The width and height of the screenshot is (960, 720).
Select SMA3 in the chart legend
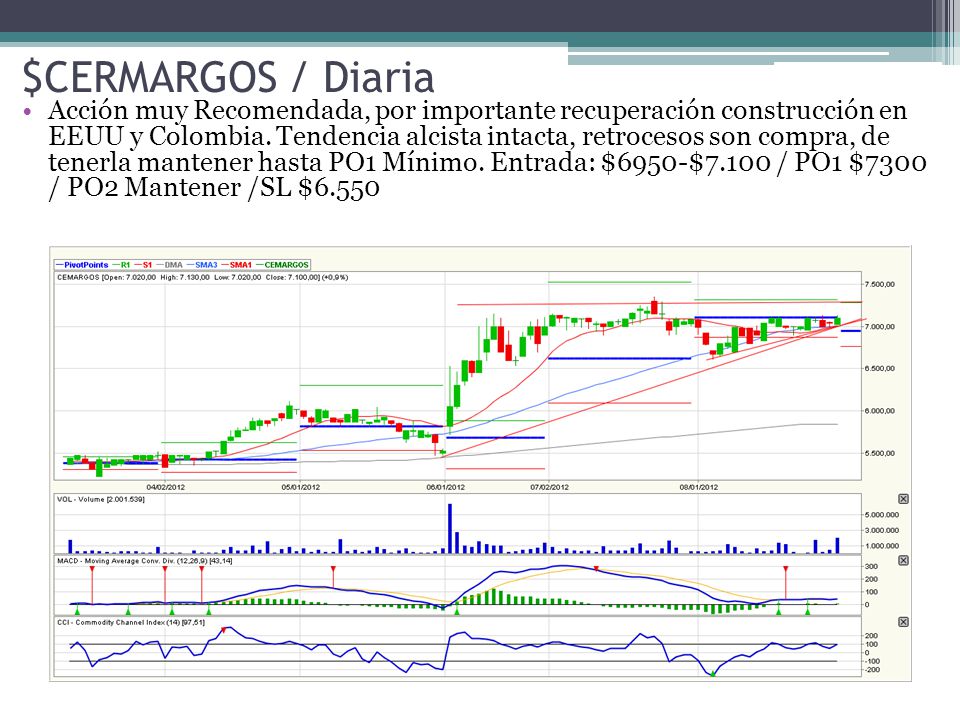(x=202, y=265)
